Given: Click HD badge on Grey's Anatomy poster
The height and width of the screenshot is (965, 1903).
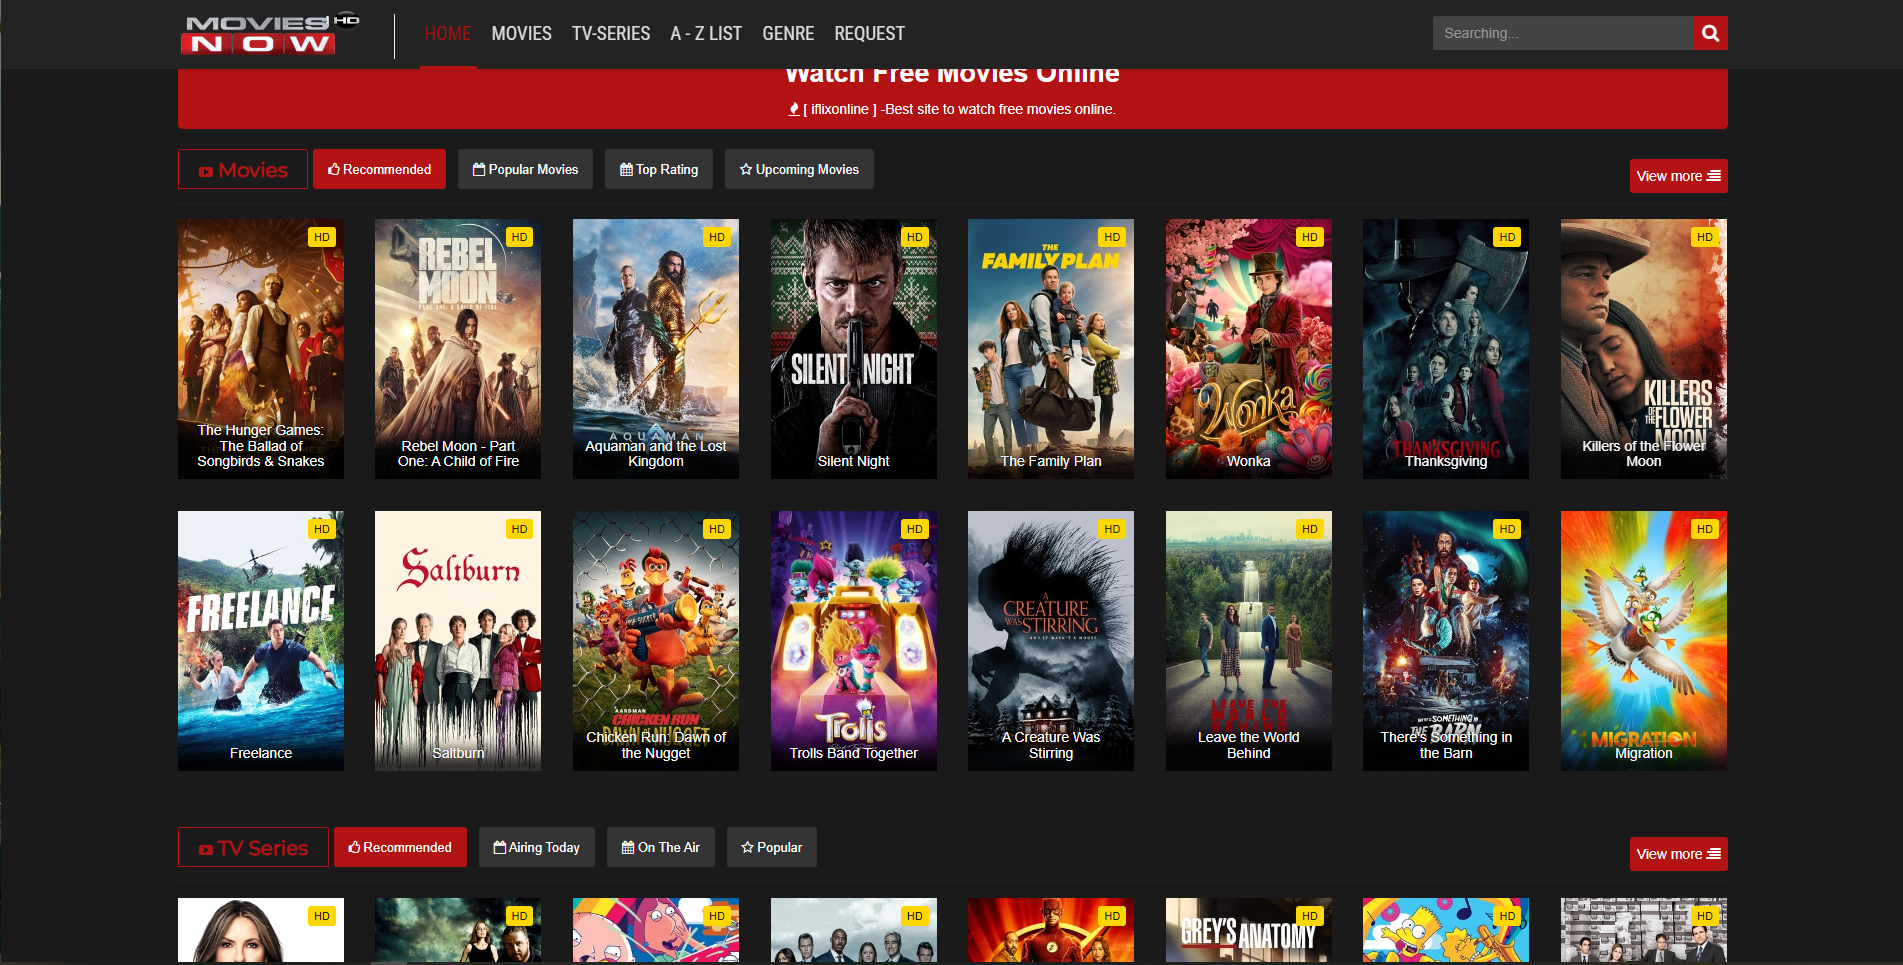Looking at the screenshot, I should [x=1309, y=916].
